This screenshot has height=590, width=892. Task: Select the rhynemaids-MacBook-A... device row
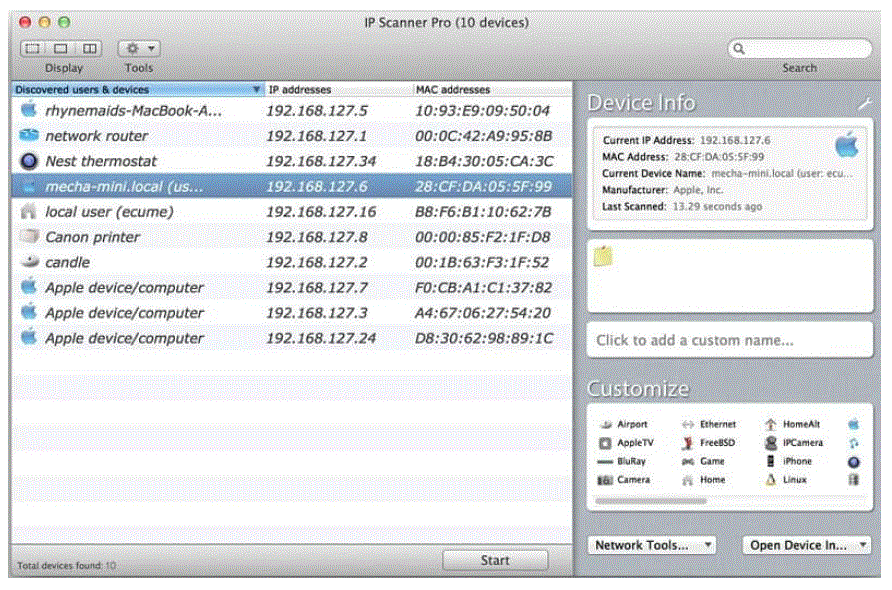(292, 110)
